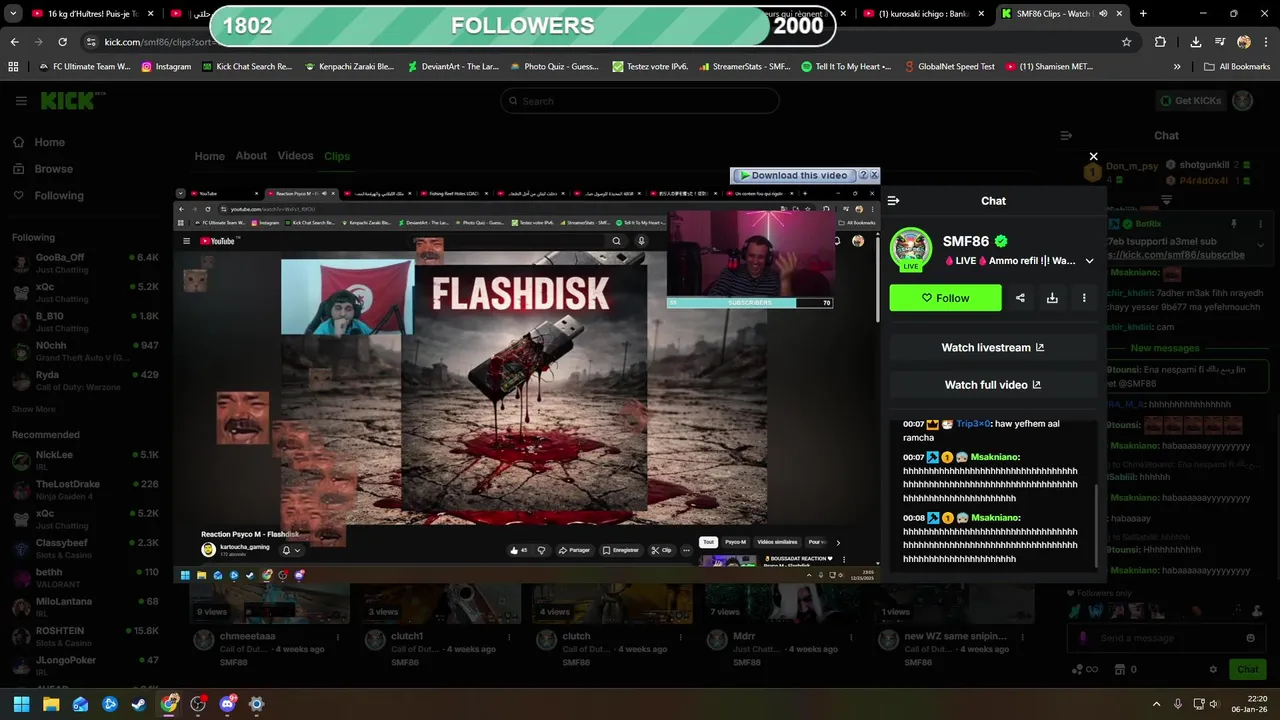
Task: Open Chrome extensions puzzle icon
Action: 1160,42
